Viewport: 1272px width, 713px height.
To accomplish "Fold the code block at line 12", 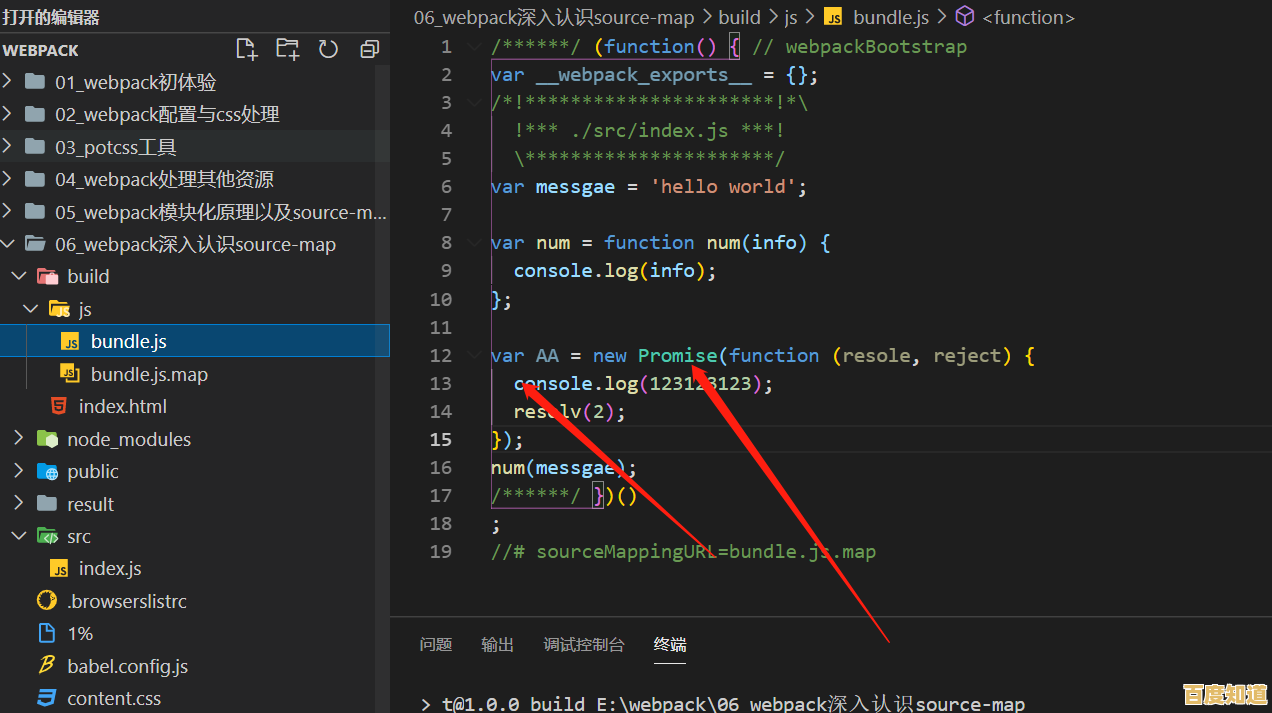I will (x=474, y=355).
